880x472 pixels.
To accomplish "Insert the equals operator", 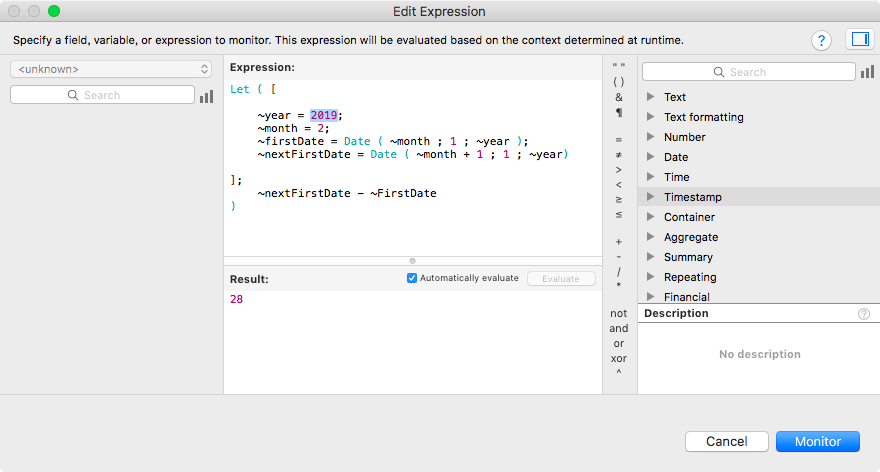I will coord(618,140).
